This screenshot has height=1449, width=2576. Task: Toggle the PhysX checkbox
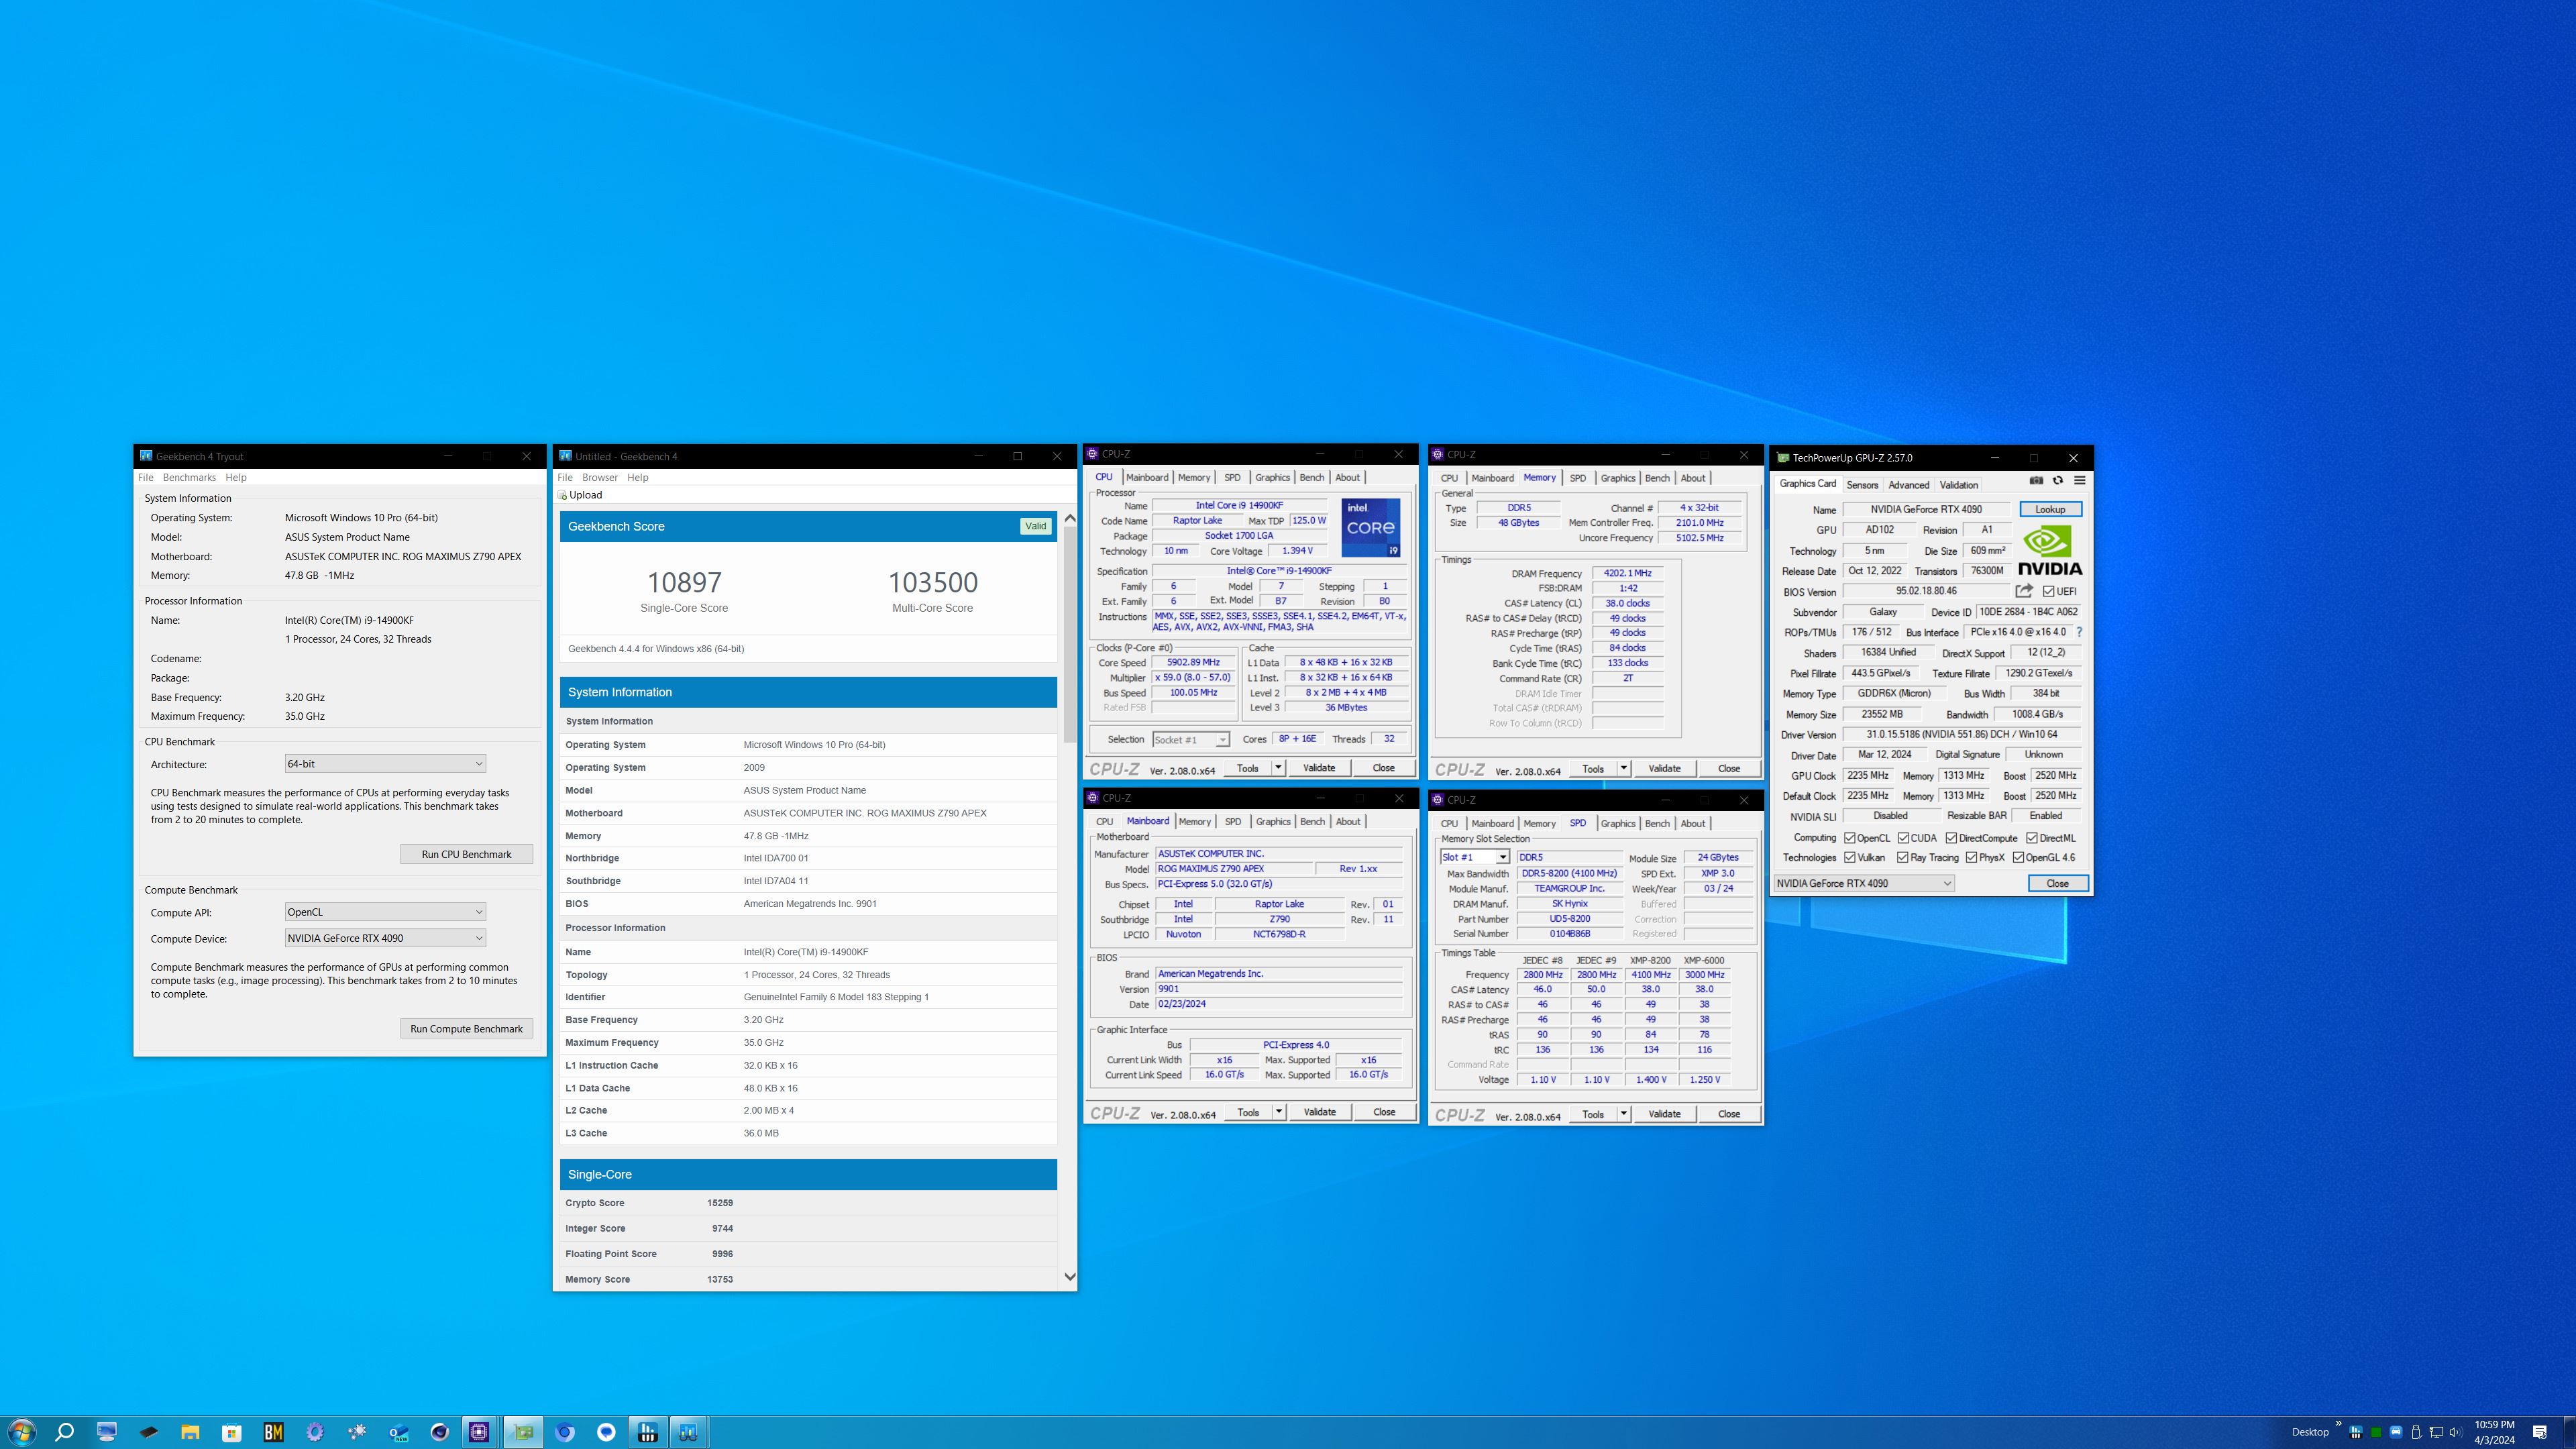[x=1971, y=857]
